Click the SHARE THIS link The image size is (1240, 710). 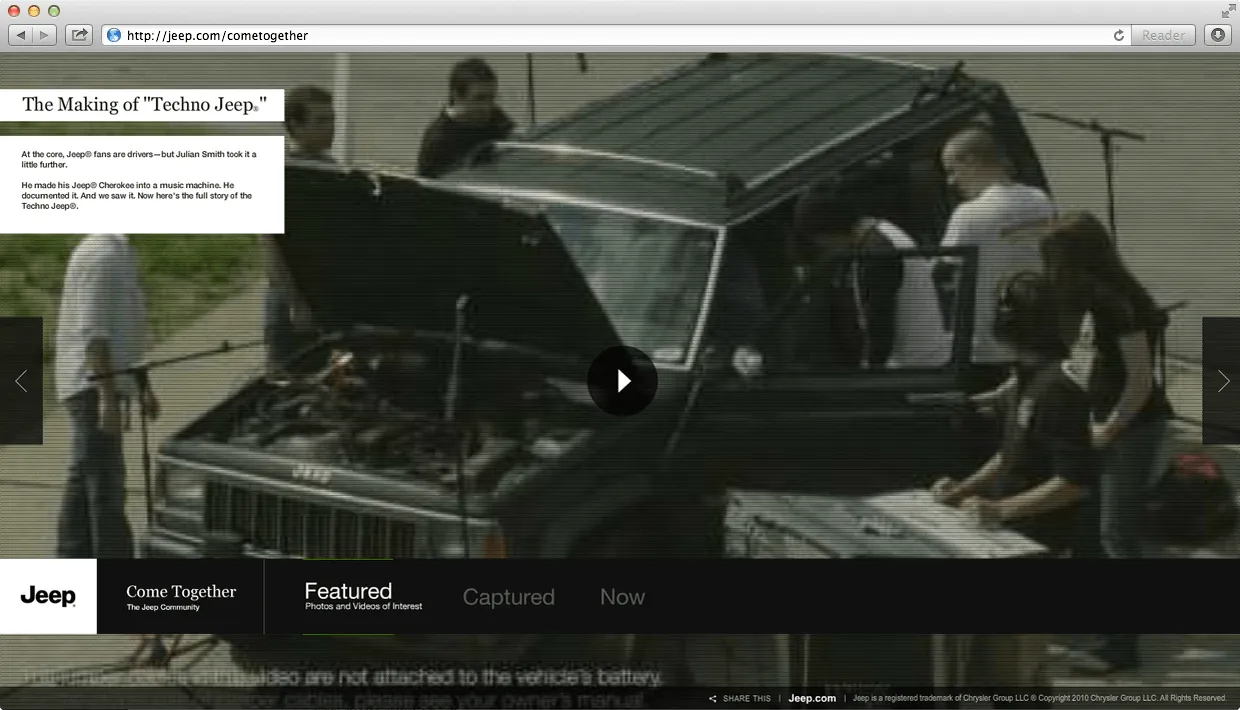click(x=740, y=698)
